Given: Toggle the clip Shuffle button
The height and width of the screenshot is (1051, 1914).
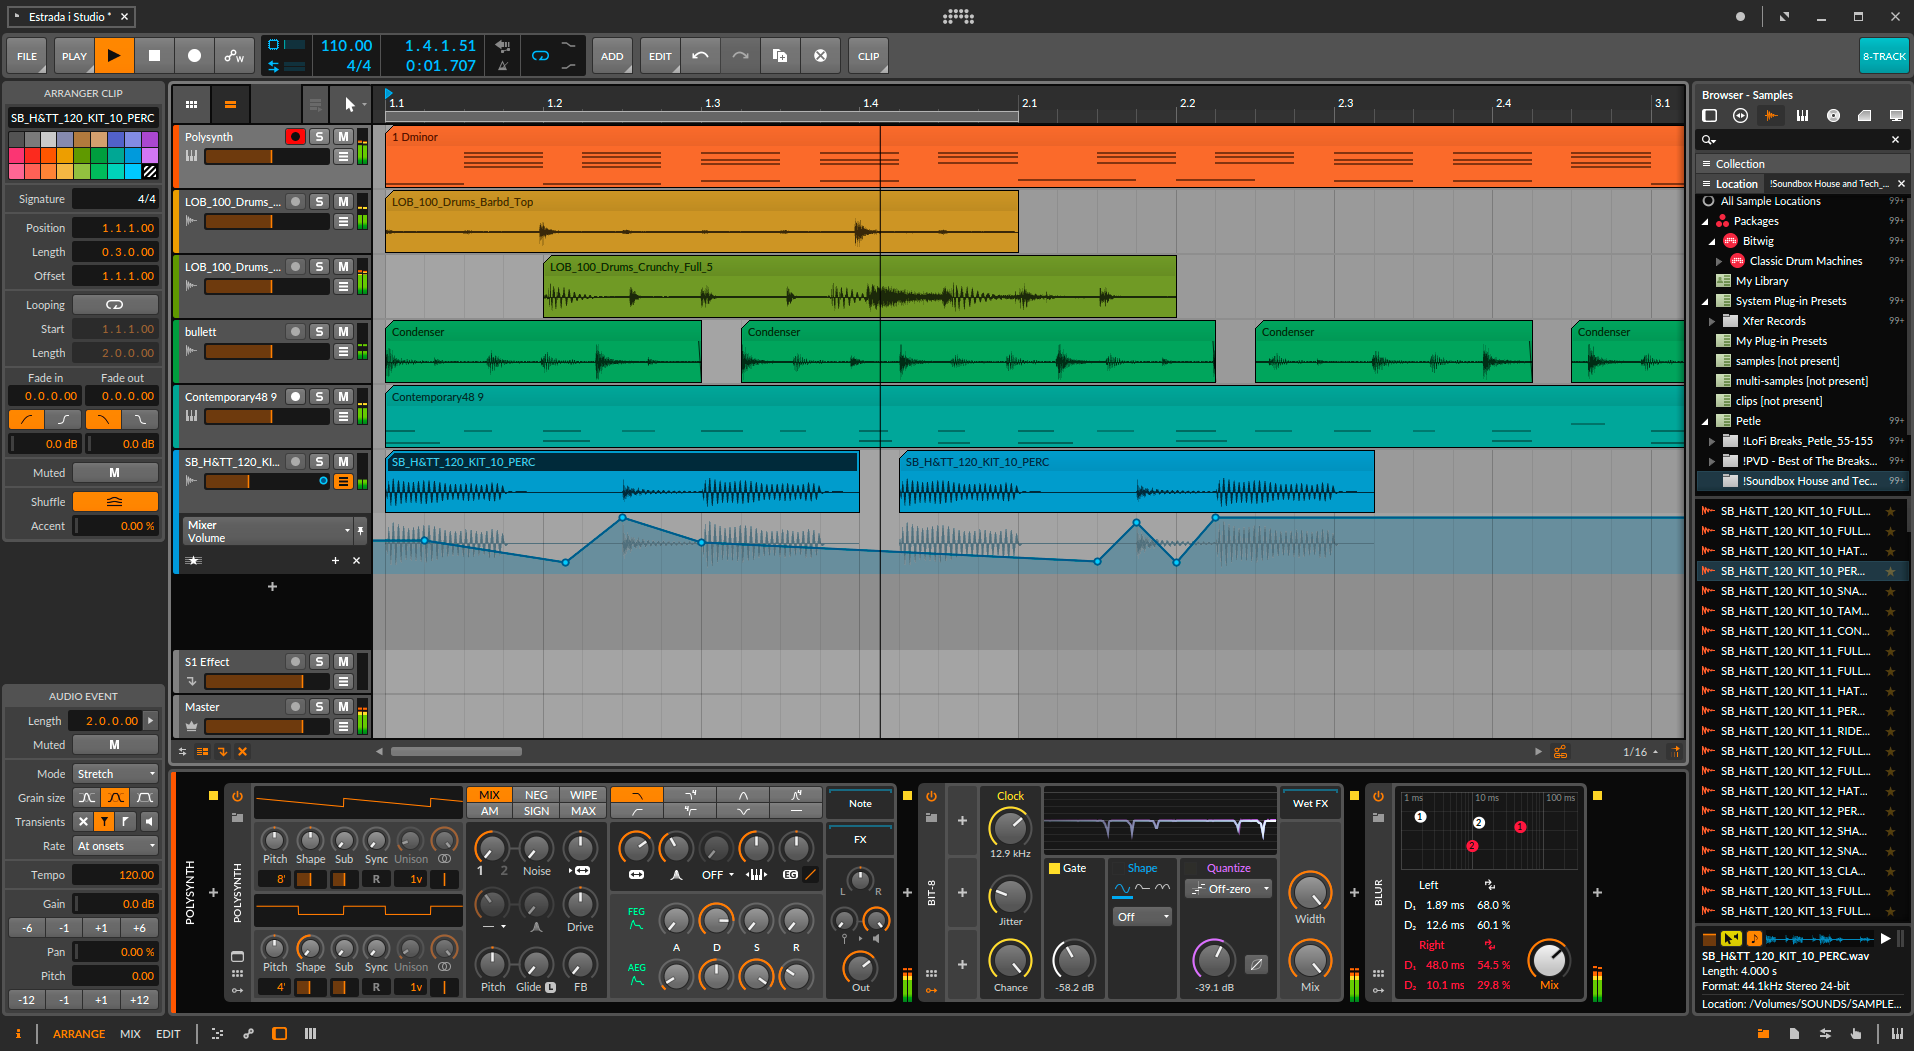Looking at the screenshot, I should pyautogui.click(x=114, y=502).
